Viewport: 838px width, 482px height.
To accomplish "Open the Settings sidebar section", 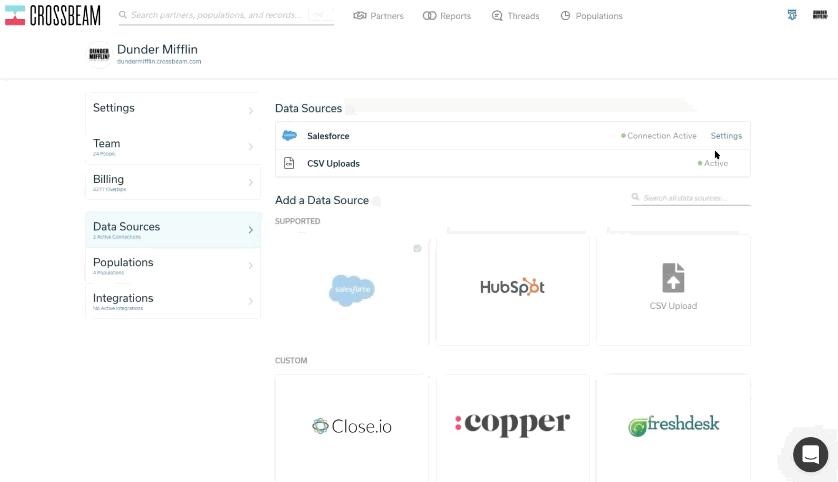I will [x=173, y=110].
